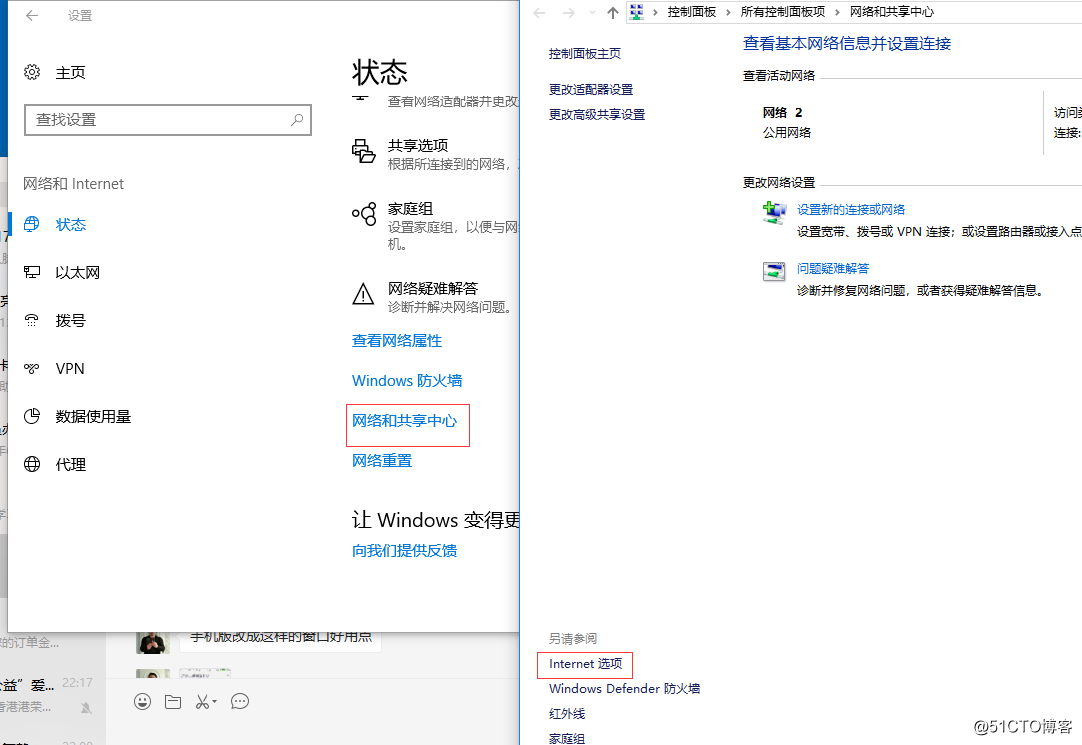Click 所有控制面板项 breadcrumb

point(783,12)
